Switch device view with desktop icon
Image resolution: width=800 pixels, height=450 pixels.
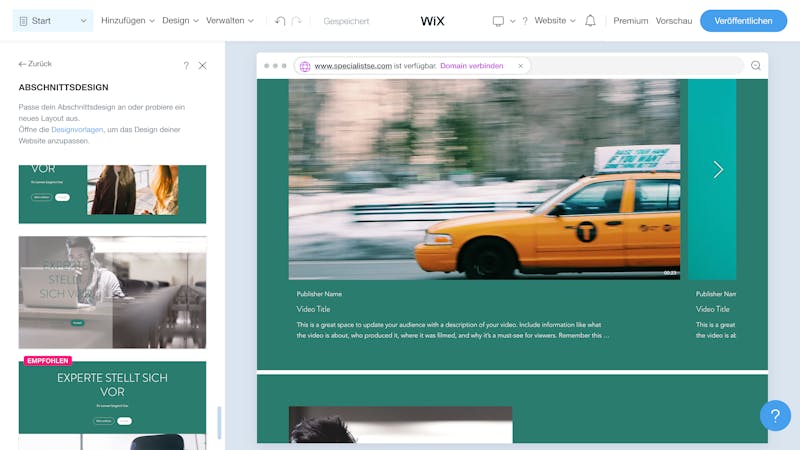[x=498, y=21]
